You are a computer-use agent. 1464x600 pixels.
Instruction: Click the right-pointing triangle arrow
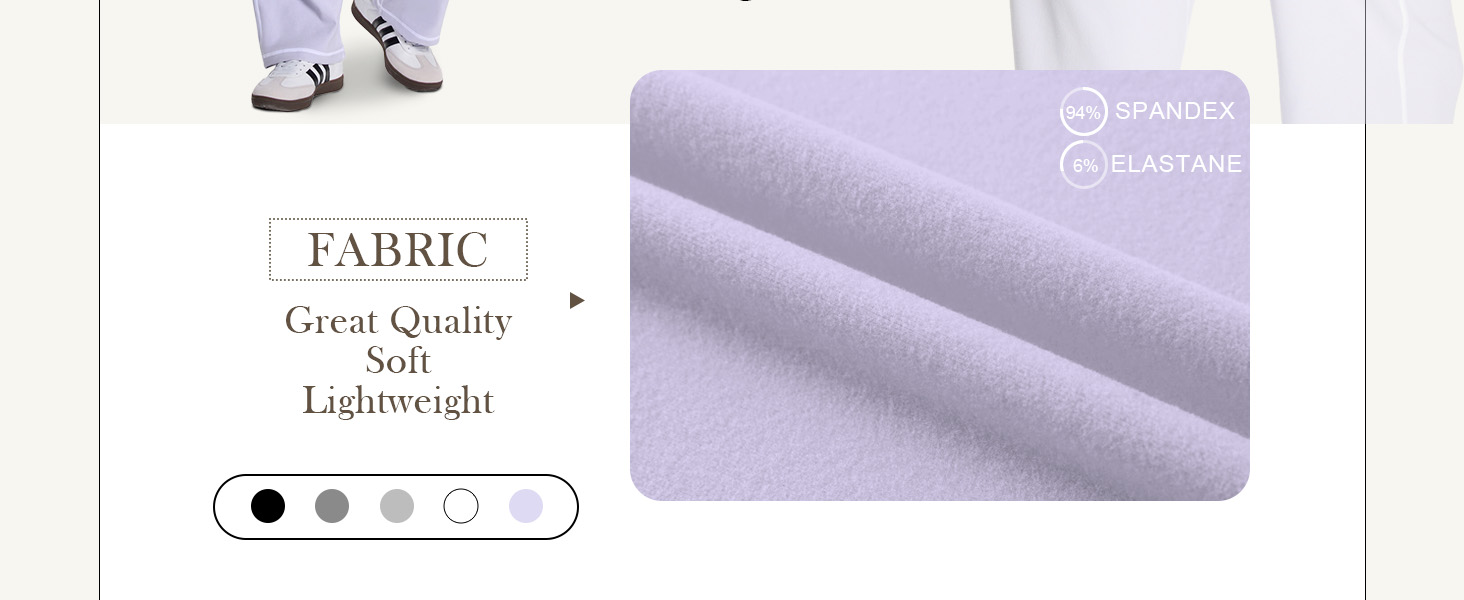[577, 300]
